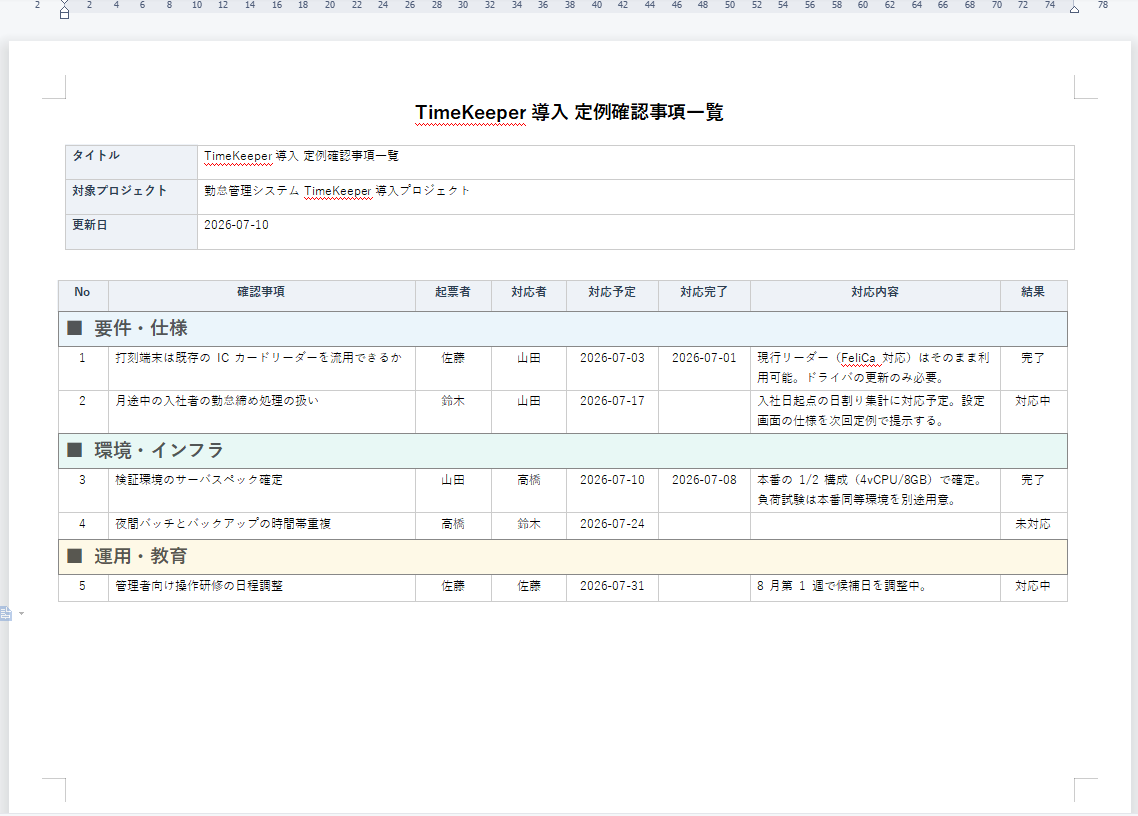Click 打刻端末は既存の IC カードリーダー item text
Image resolution: width=1138 pixels, height=816 pixels.
tap(258, 358)
